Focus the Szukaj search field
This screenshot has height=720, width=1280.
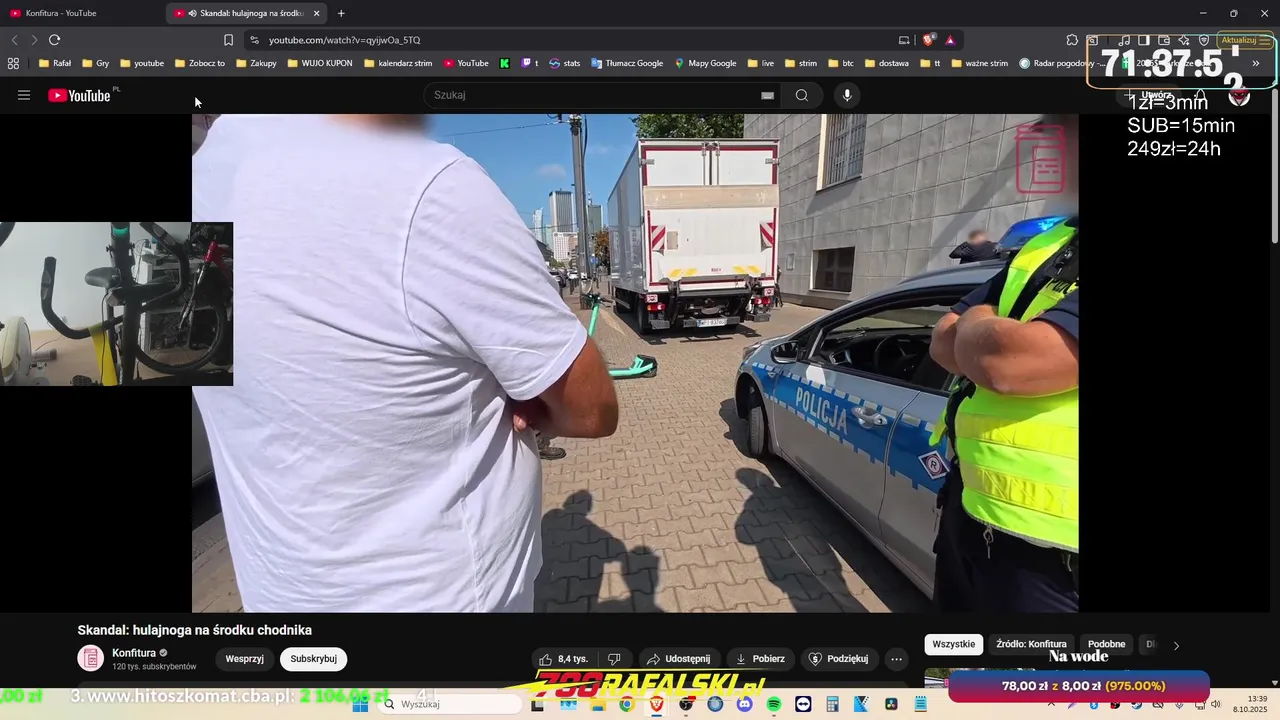pos(595,95)
